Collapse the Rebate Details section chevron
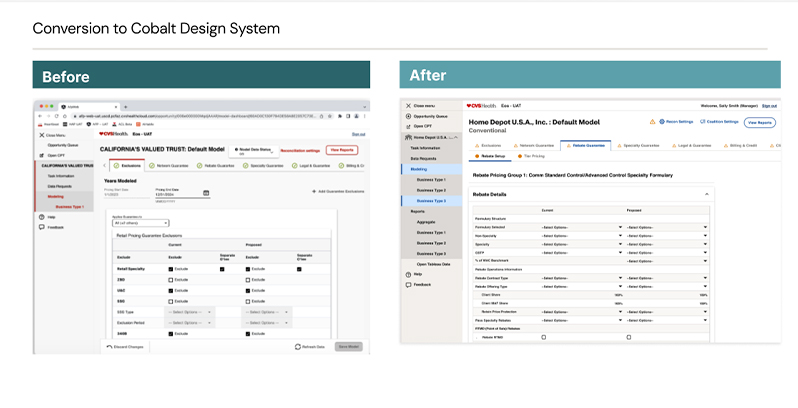The width and height of the screenshot is (798, 408). [706, 194]
